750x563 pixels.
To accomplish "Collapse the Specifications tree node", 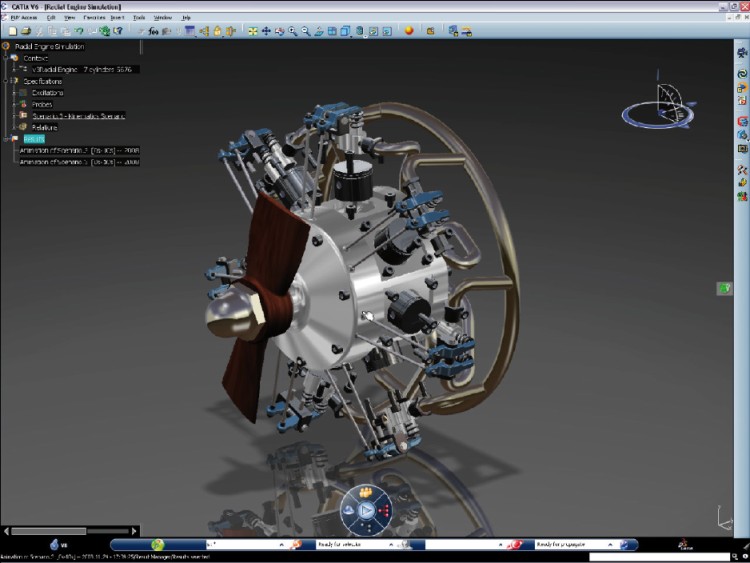I will click(6, 81).
